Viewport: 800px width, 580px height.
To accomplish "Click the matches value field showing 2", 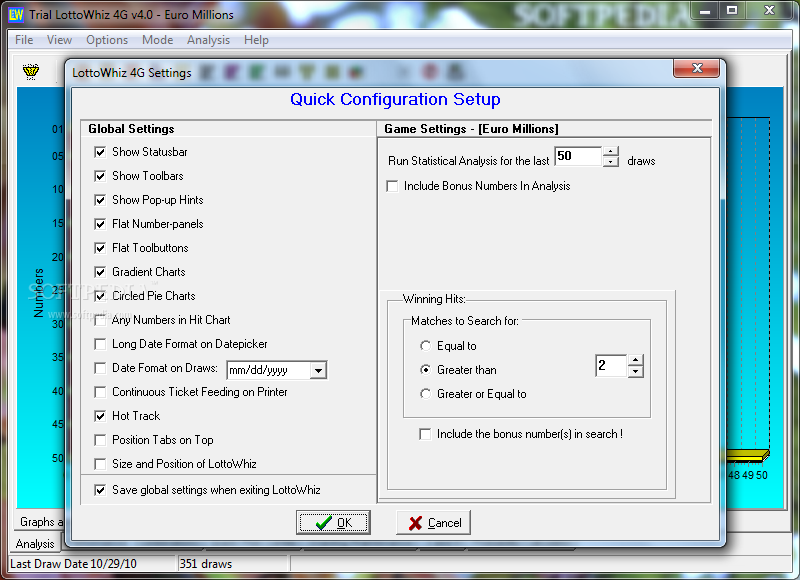I will (x=611, y=366).
